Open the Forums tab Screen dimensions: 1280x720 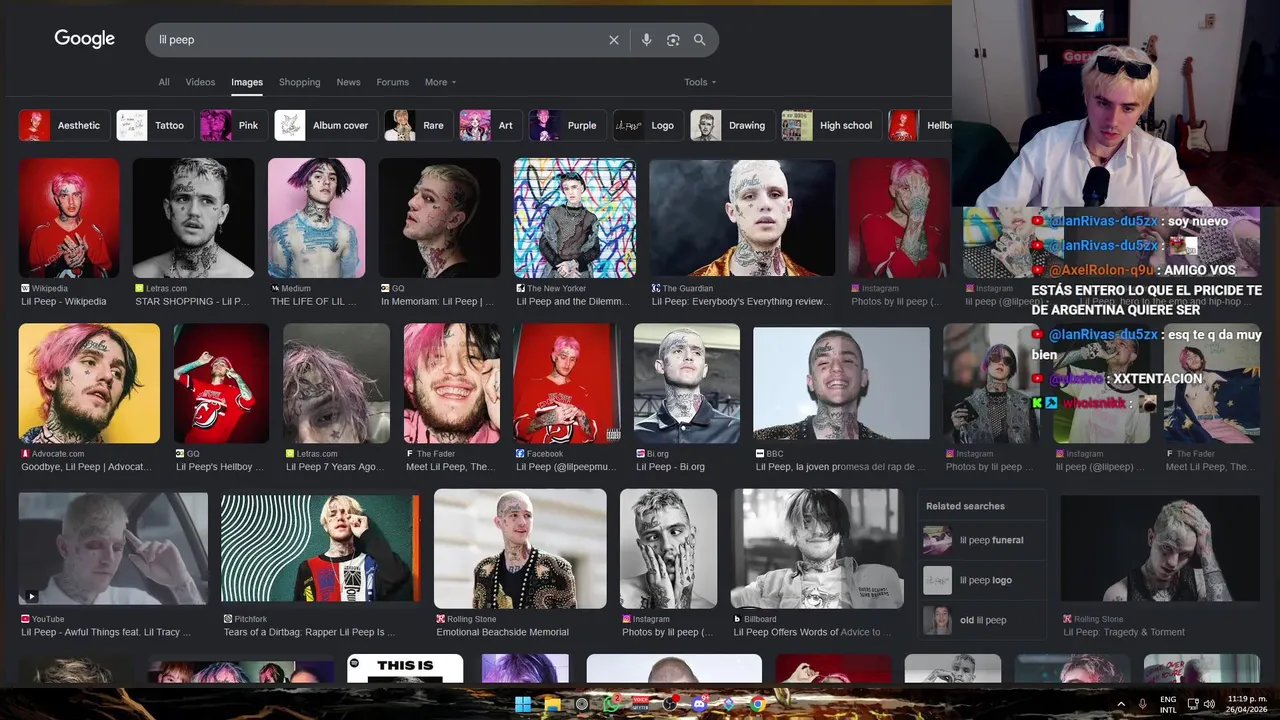pyautogui.click(x=392, y=82)
